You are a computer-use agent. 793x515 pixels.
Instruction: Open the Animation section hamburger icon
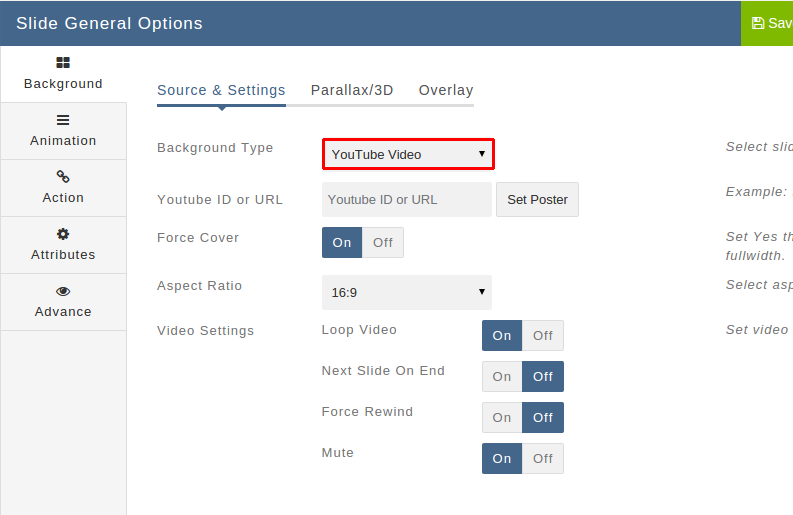click(x=63, y=120)
